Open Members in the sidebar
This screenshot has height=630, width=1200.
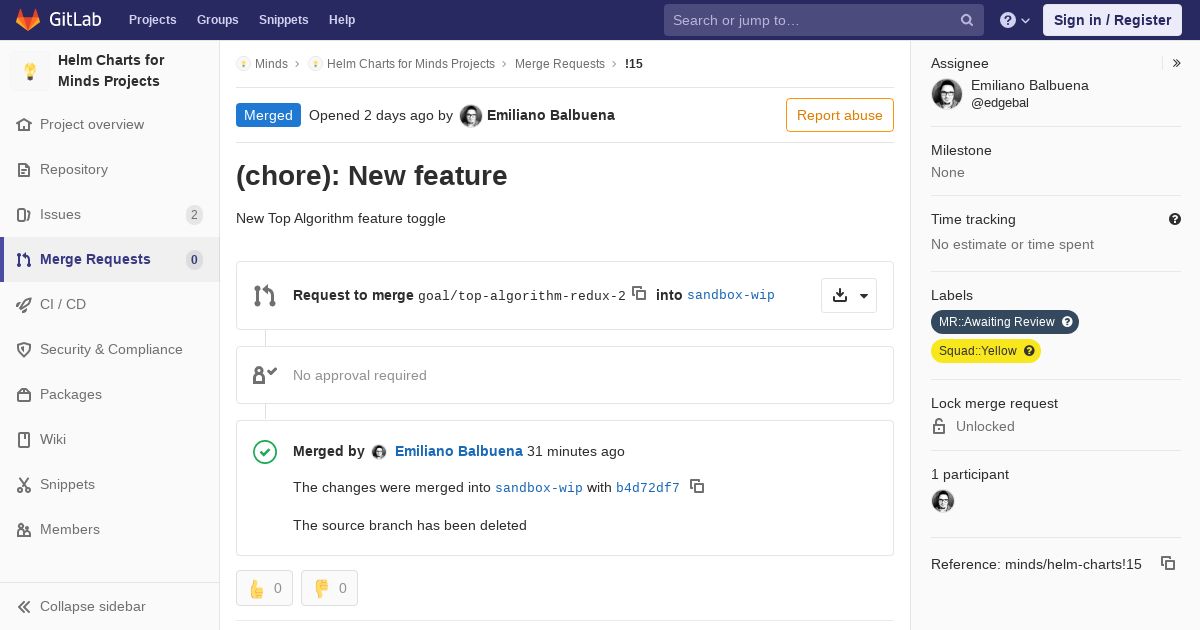70,530
